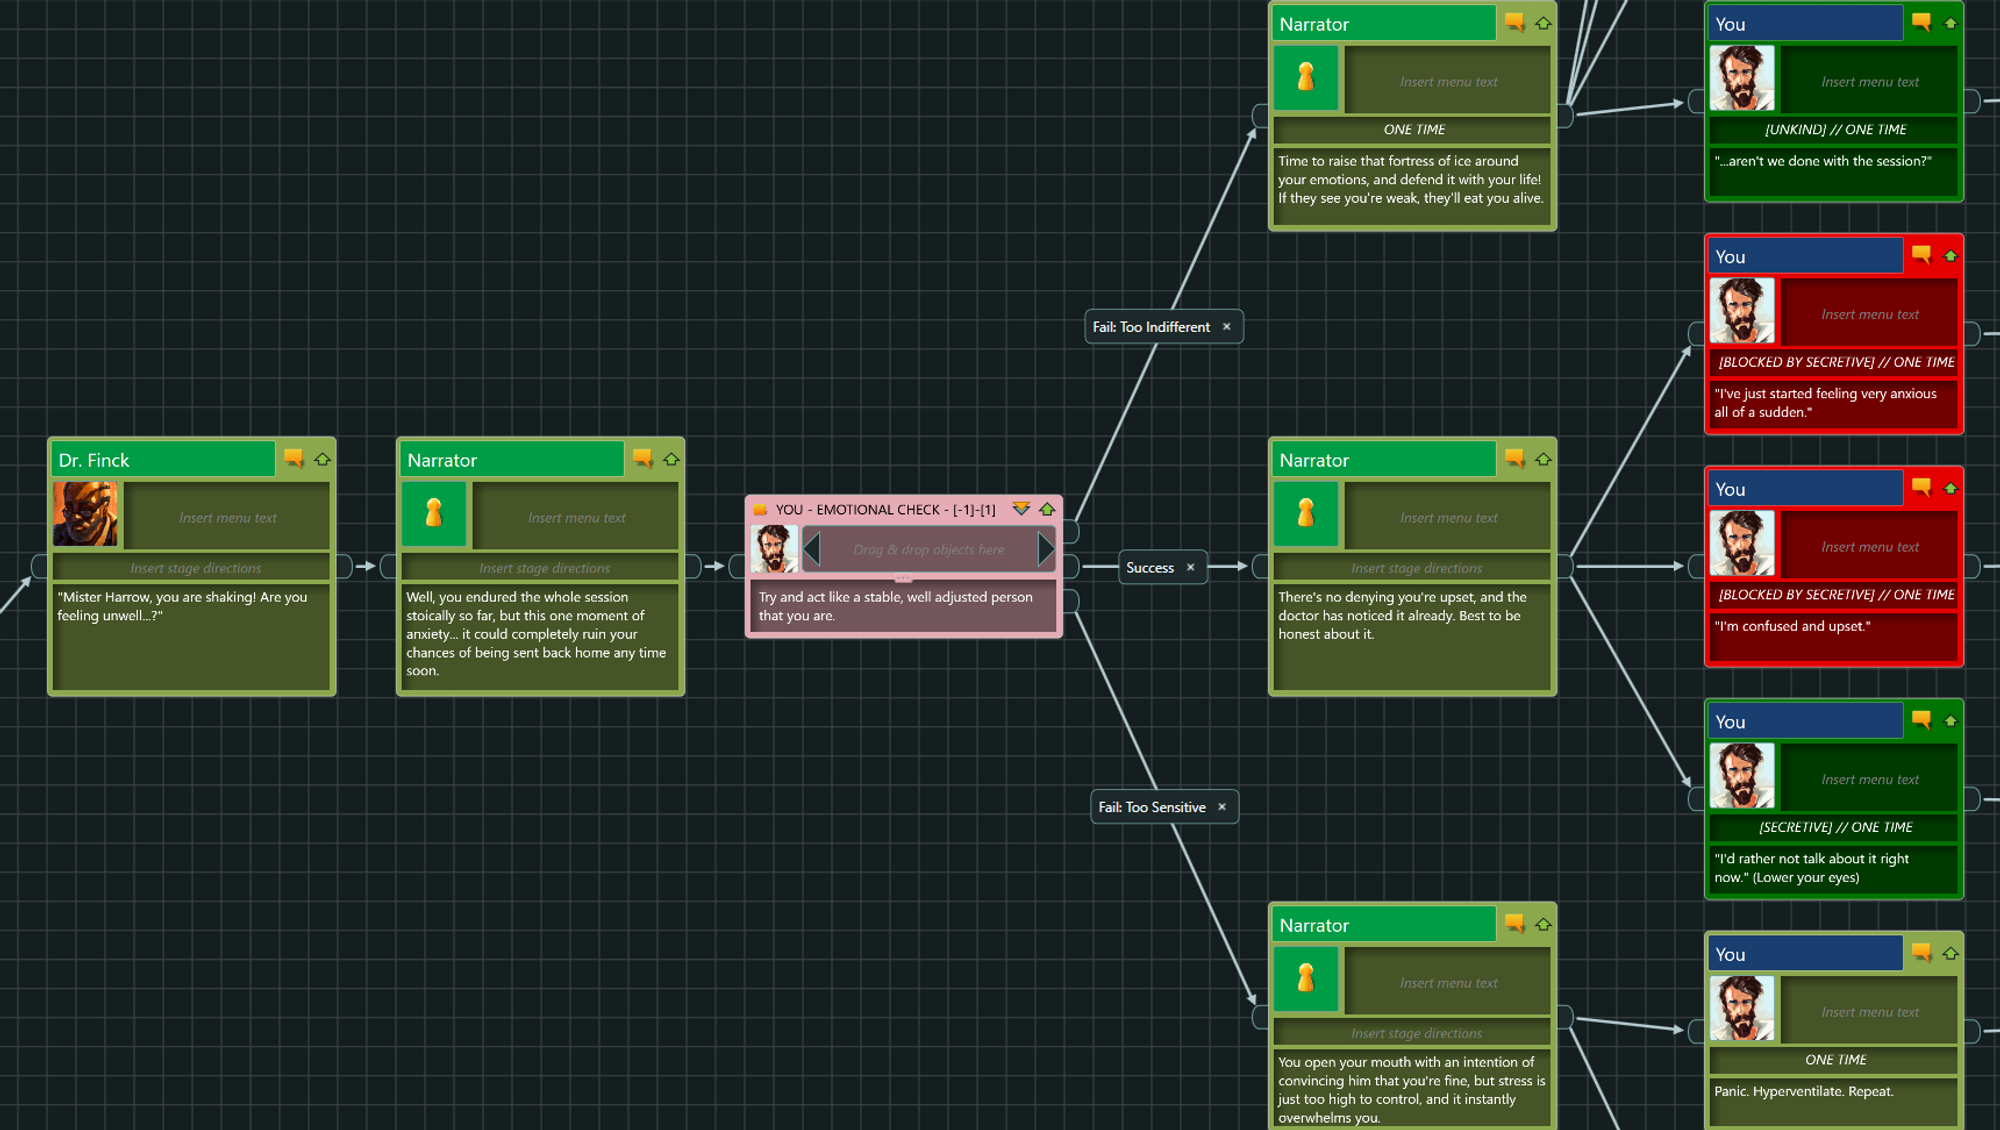Click green up-arrow on Emotional Check node

coord(1047,509)
